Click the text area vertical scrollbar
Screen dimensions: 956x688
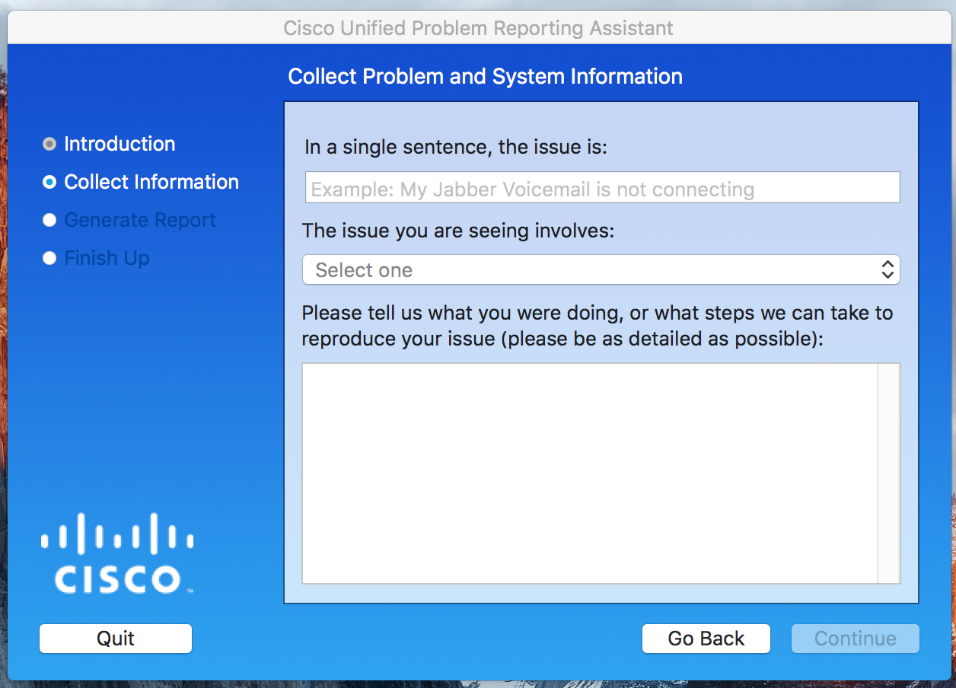[889, 473]
